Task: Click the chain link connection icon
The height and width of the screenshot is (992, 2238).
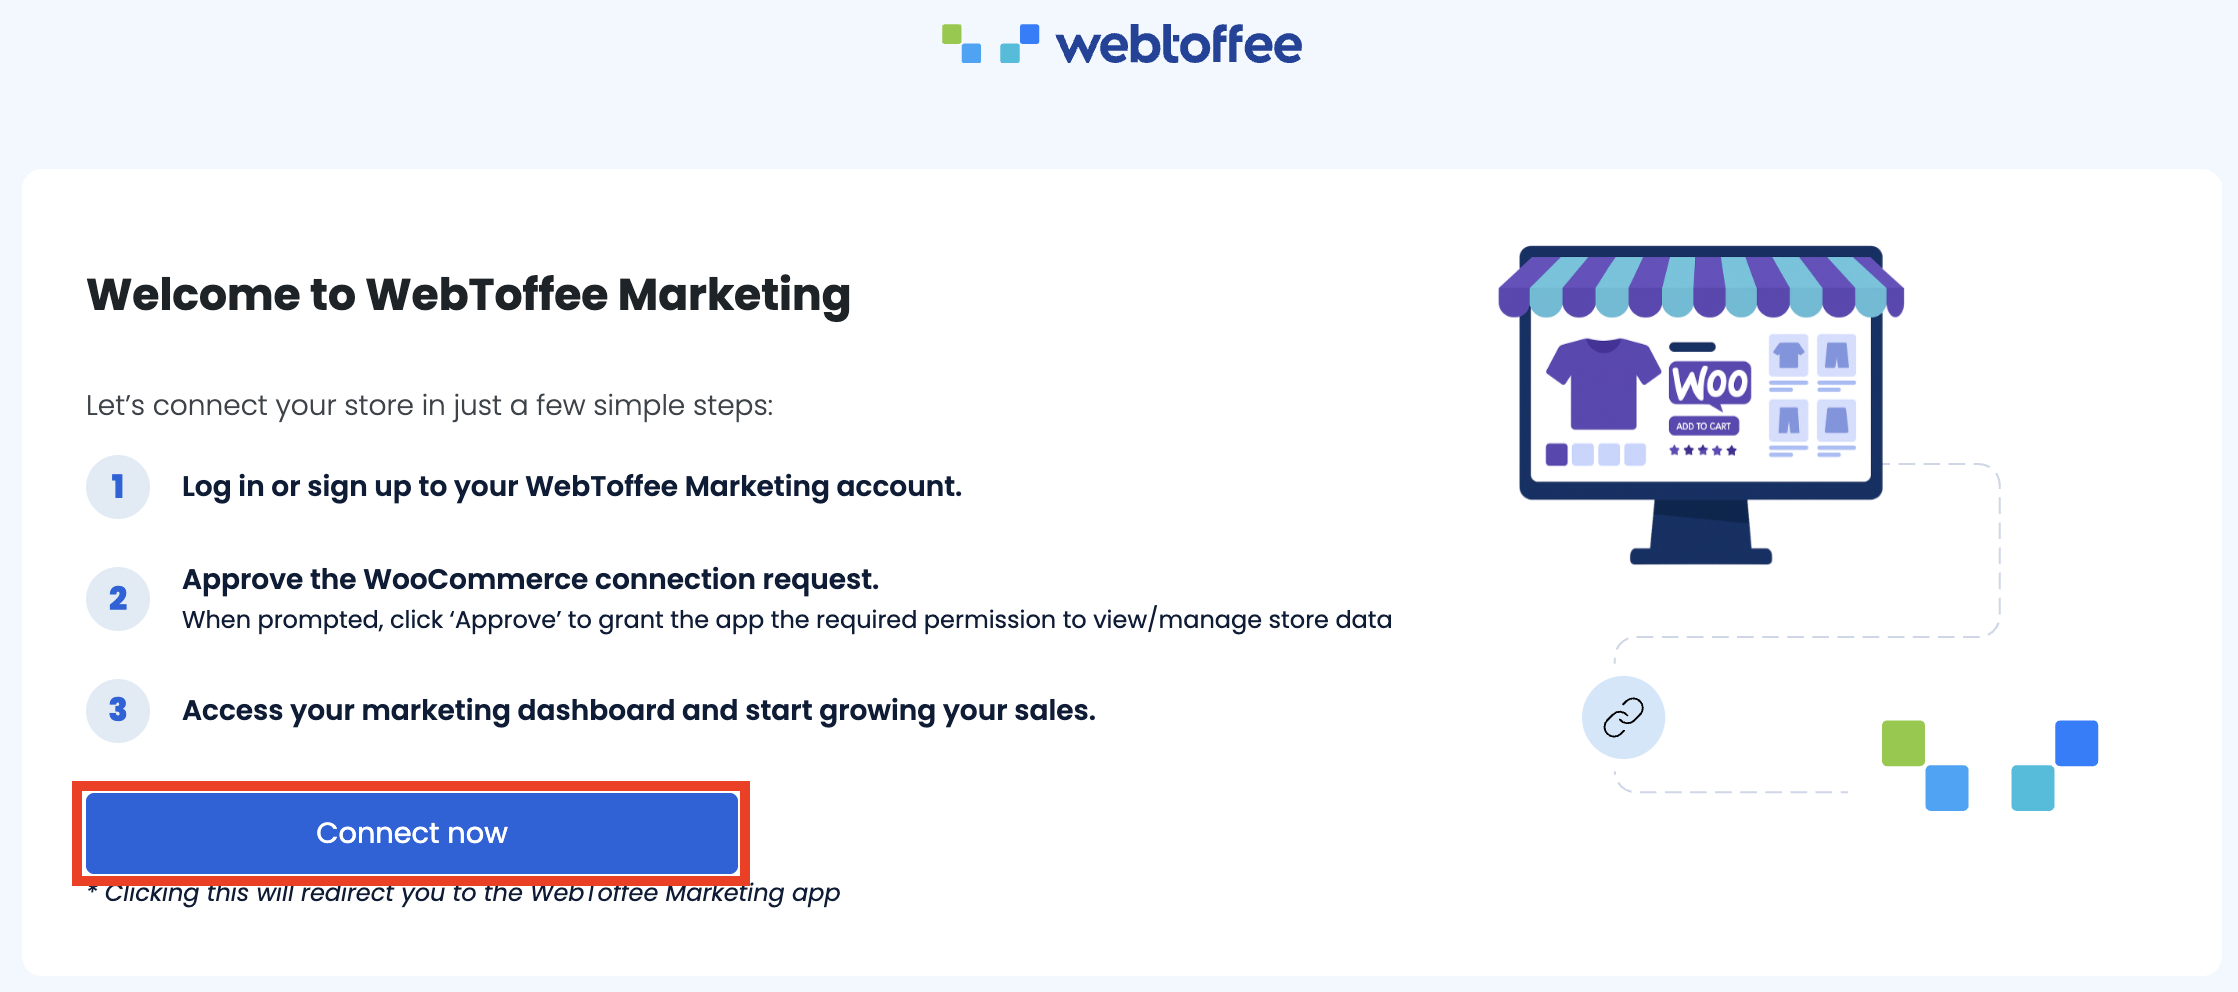Action: (x=1622, y=717)
